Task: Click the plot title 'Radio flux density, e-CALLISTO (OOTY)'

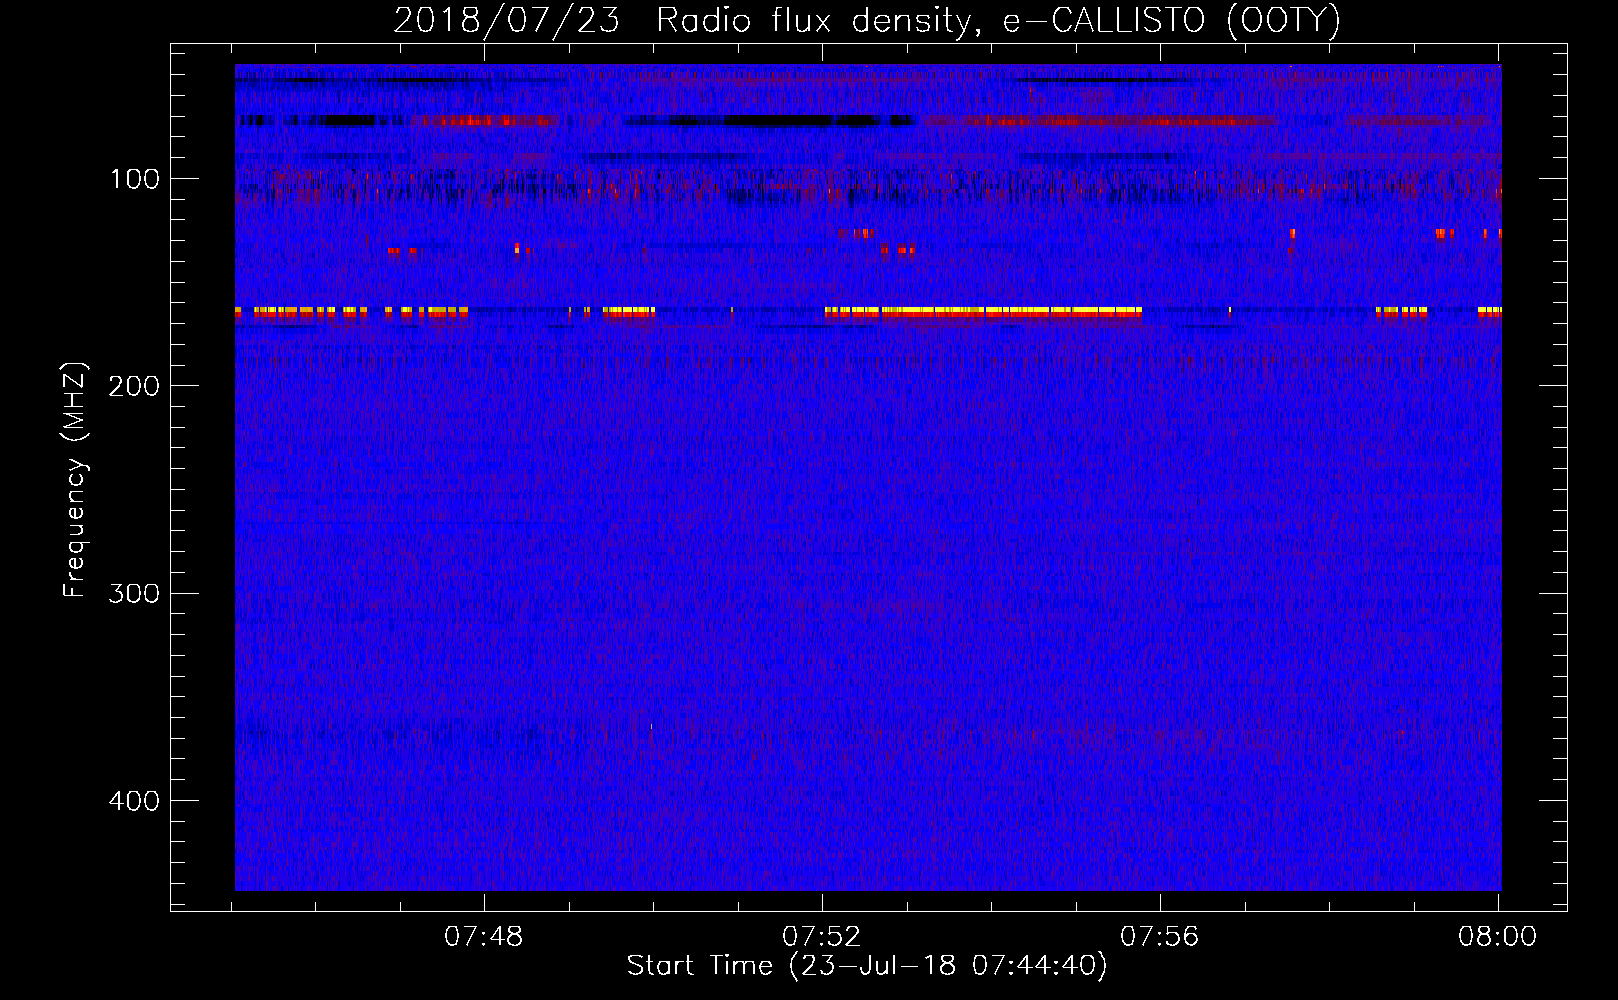Action: click(998, 21)
